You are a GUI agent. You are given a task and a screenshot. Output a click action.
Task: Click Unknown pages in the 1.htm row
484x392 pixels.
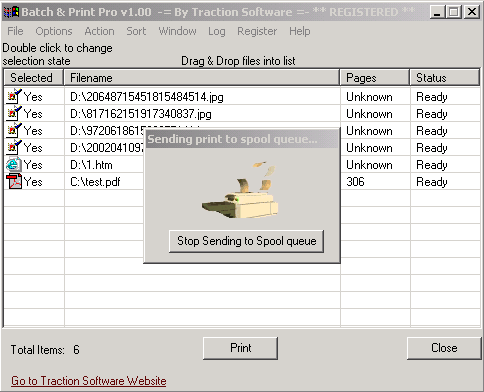click(x=369, y=165)
